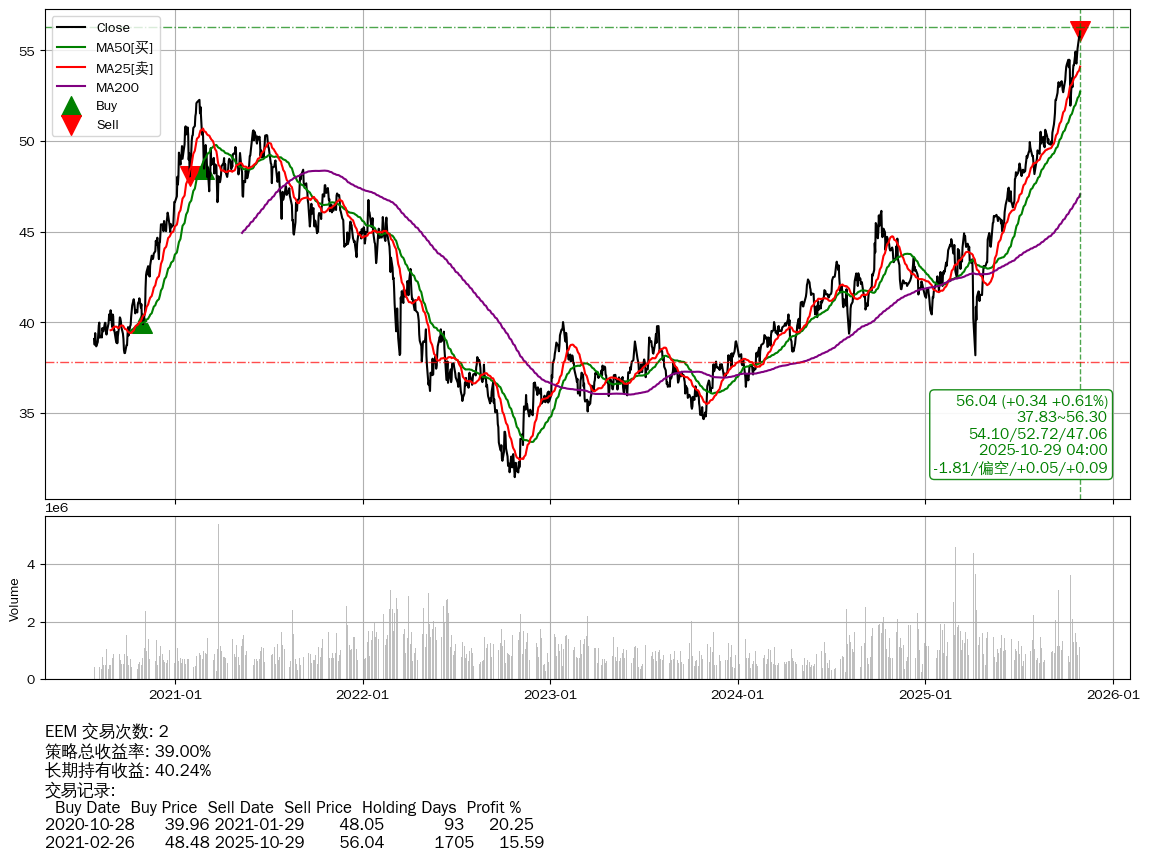Screen dimensions: 1149x860
Task: Click the red Sell marker in early 2021
Action: point(190,176)
